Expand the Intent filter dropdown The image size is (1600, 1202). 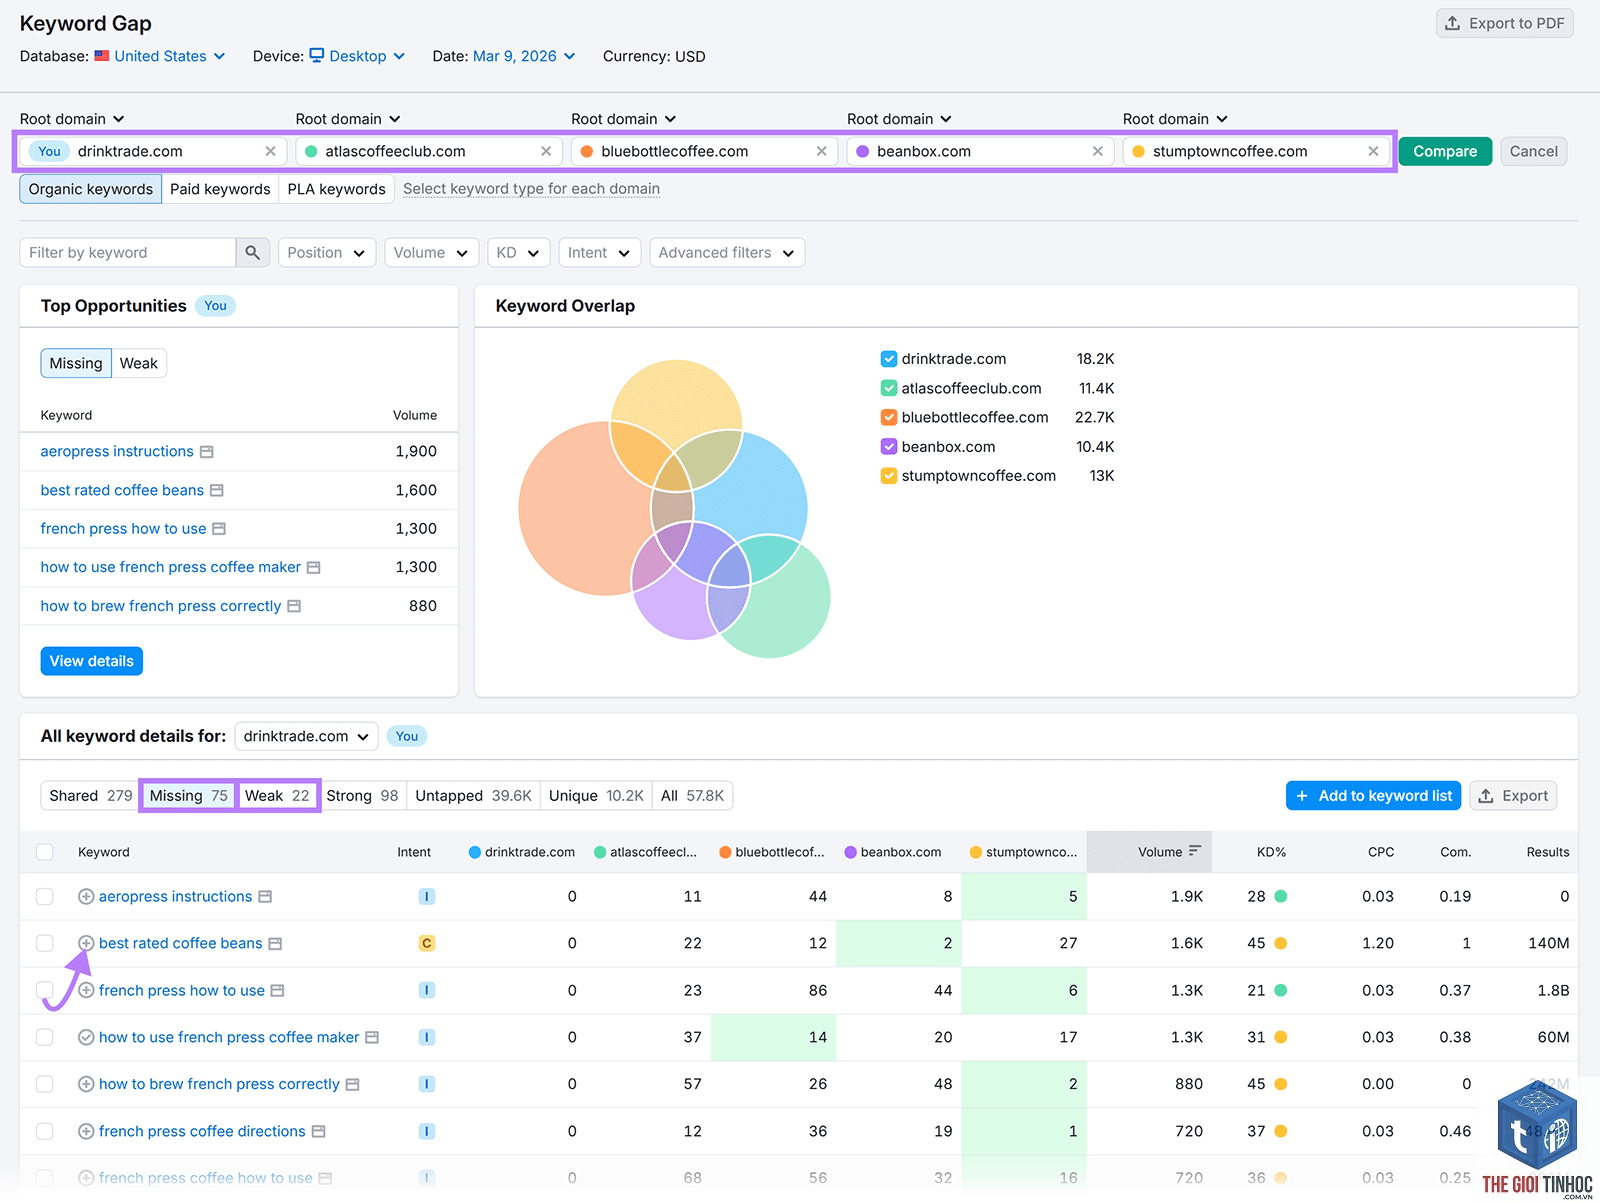click(x=599, y=253)
